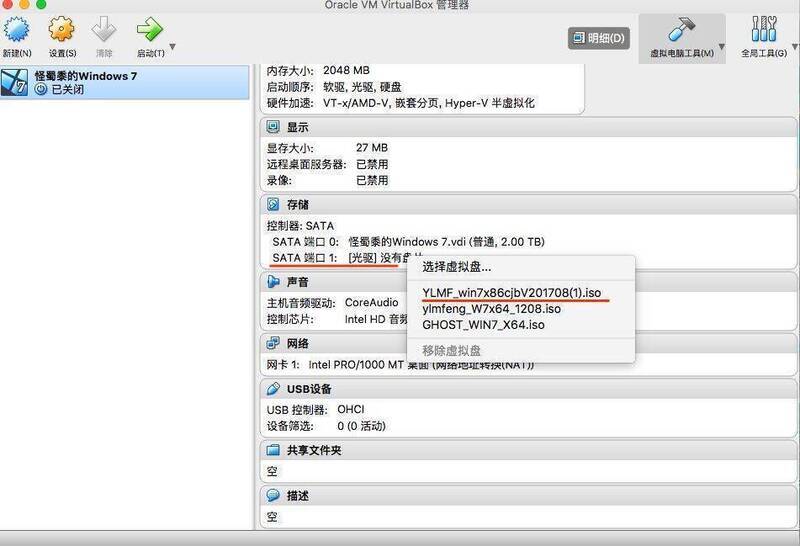Select YLMF_win7x86cjbV201708(1).iso from menu

[511, 292]
